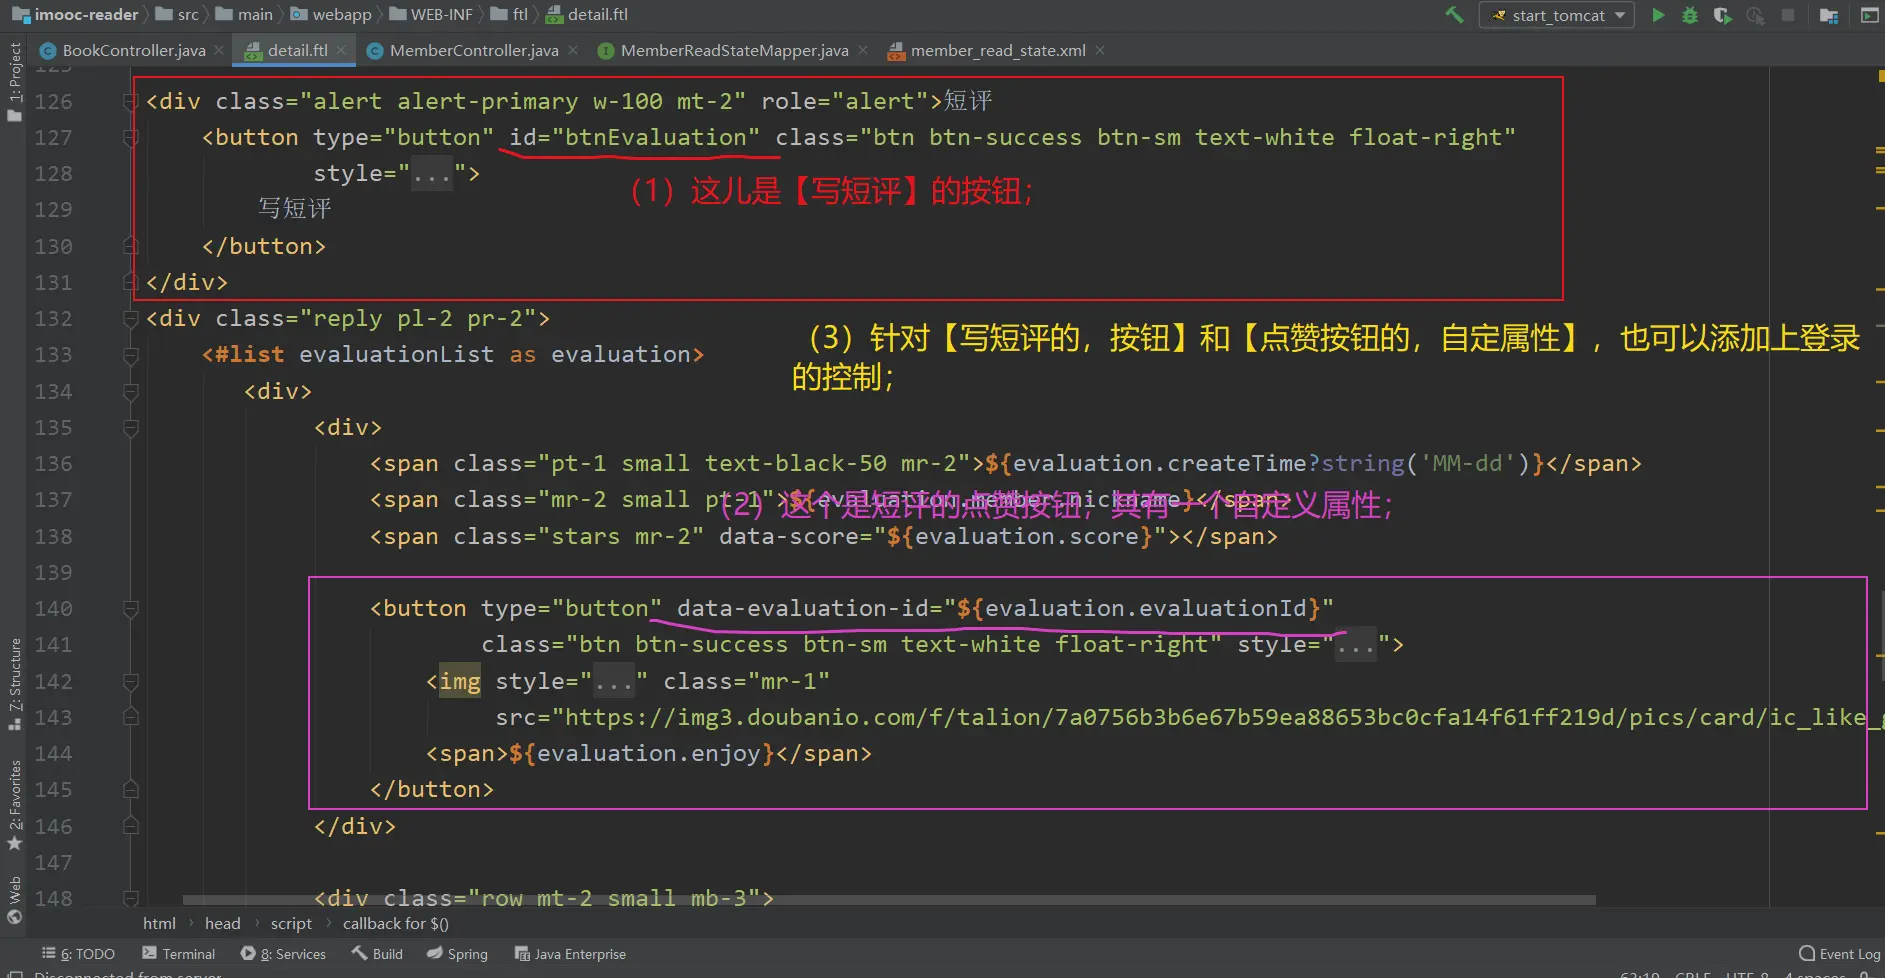Screen dimensions: 1885x978
Task: Collapse the code fold at line 132
Action: (130, 319)
